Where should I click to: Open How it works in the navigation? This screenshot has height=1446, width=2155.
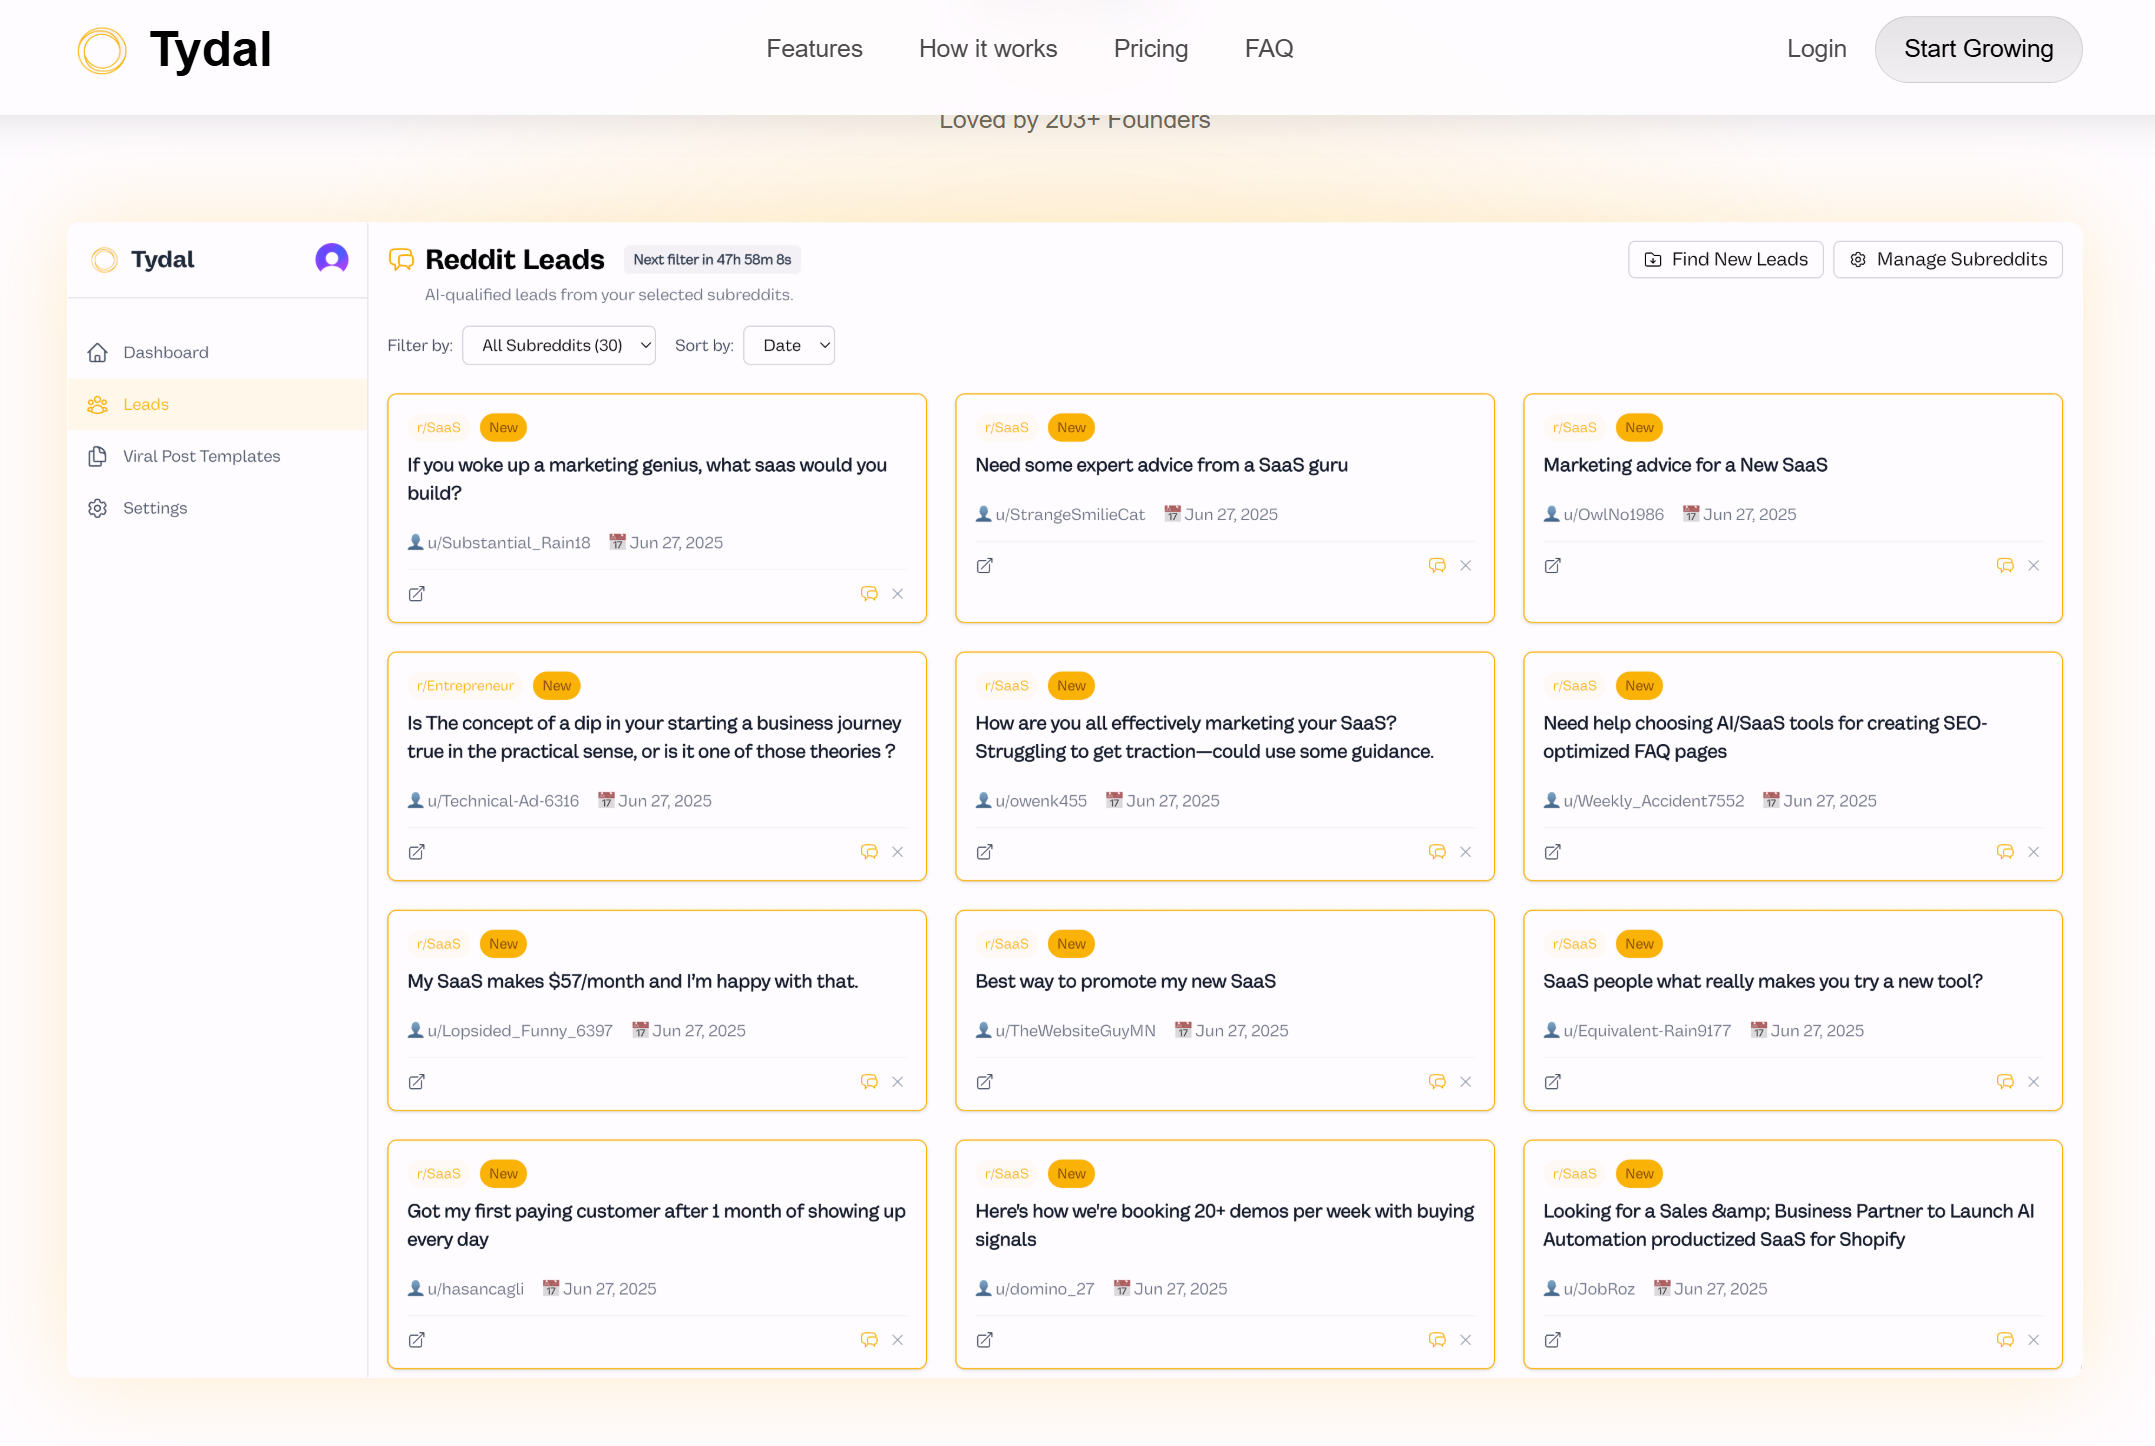coord(988,49)
